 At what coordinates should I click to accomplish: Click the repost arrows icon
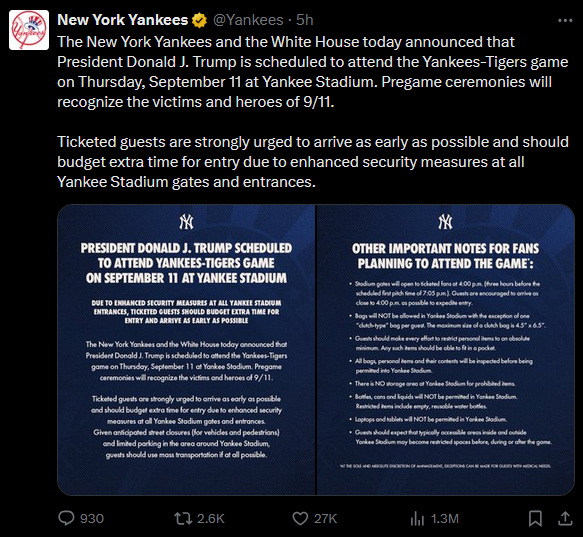coord(183,518)
